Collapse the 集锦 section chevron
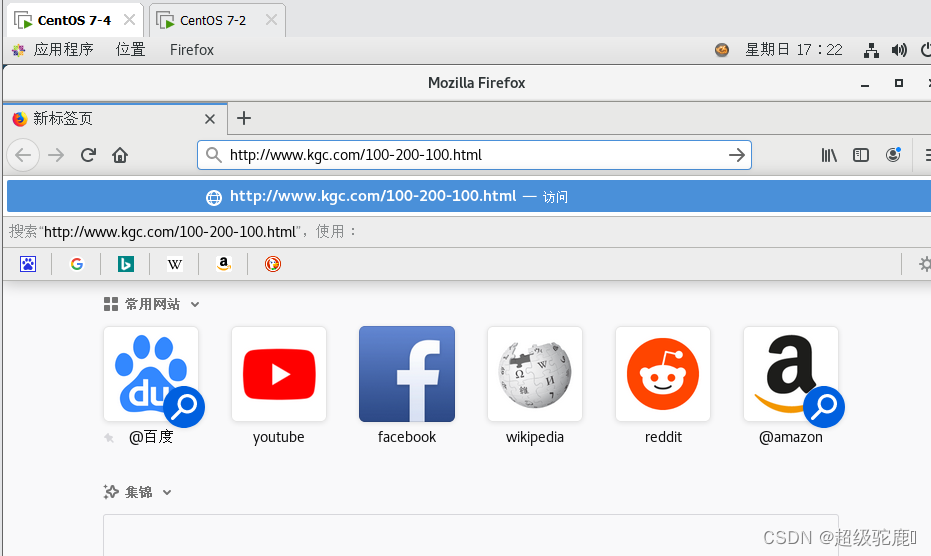 167,492
